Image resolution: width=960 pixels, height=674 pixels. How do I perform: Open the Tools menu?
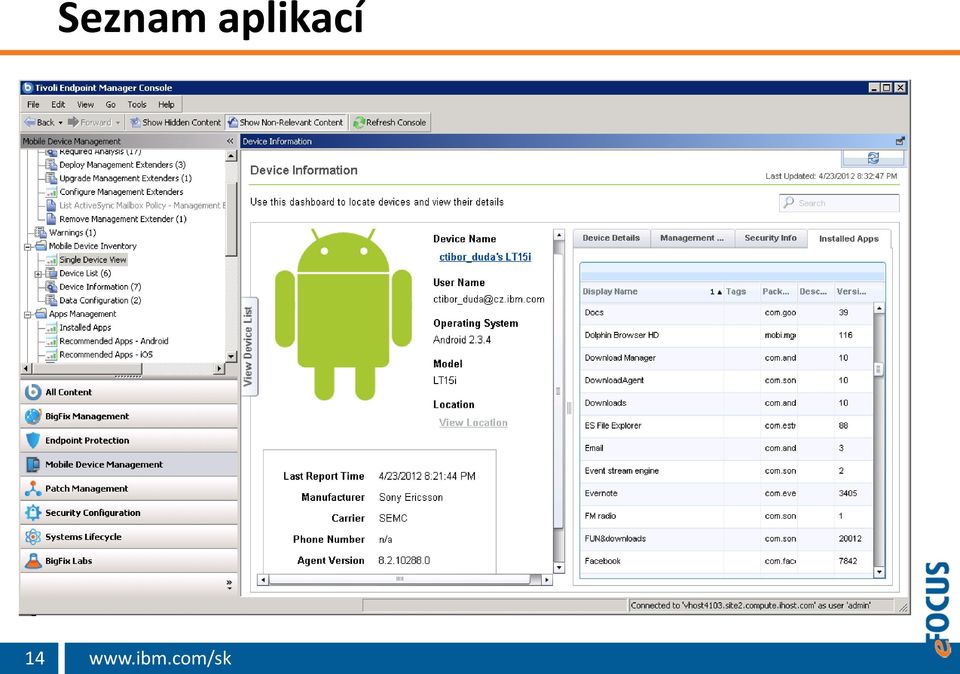(x=137, y=105)
